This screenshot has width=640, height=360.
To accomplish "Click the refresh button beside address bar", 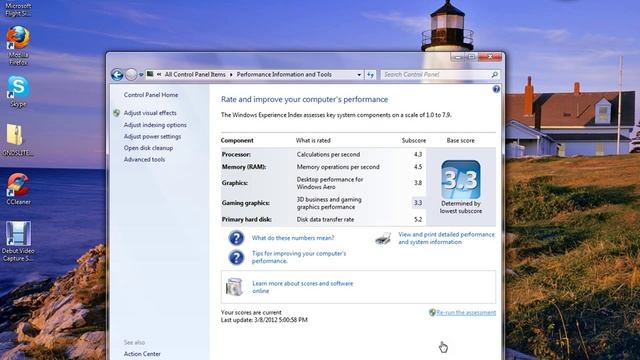I will tap(370, 75).
